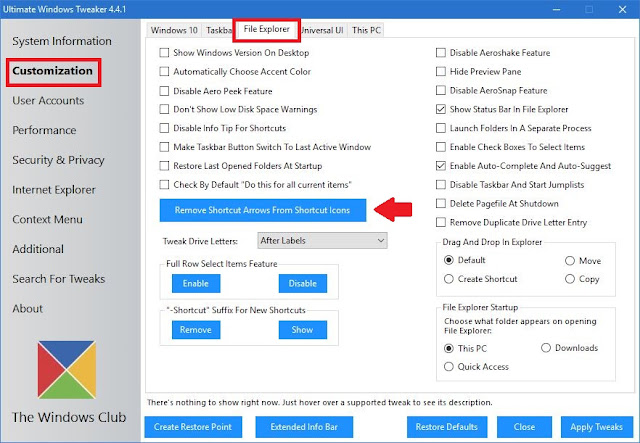This screenshot has height=443, width=640.
Task: Go to User Accounts section
Action: [x=48, y=100]
